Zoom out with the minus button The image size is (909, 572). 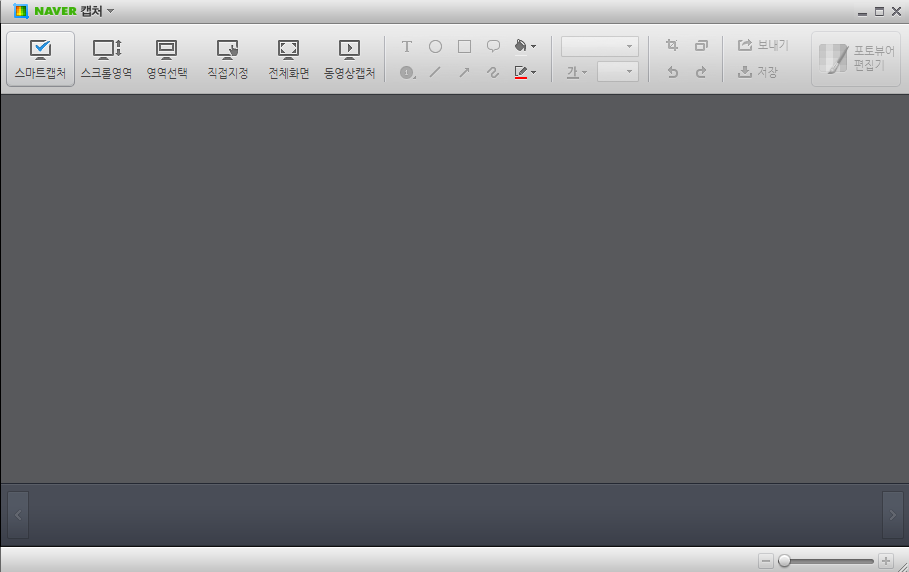point(766,561)
